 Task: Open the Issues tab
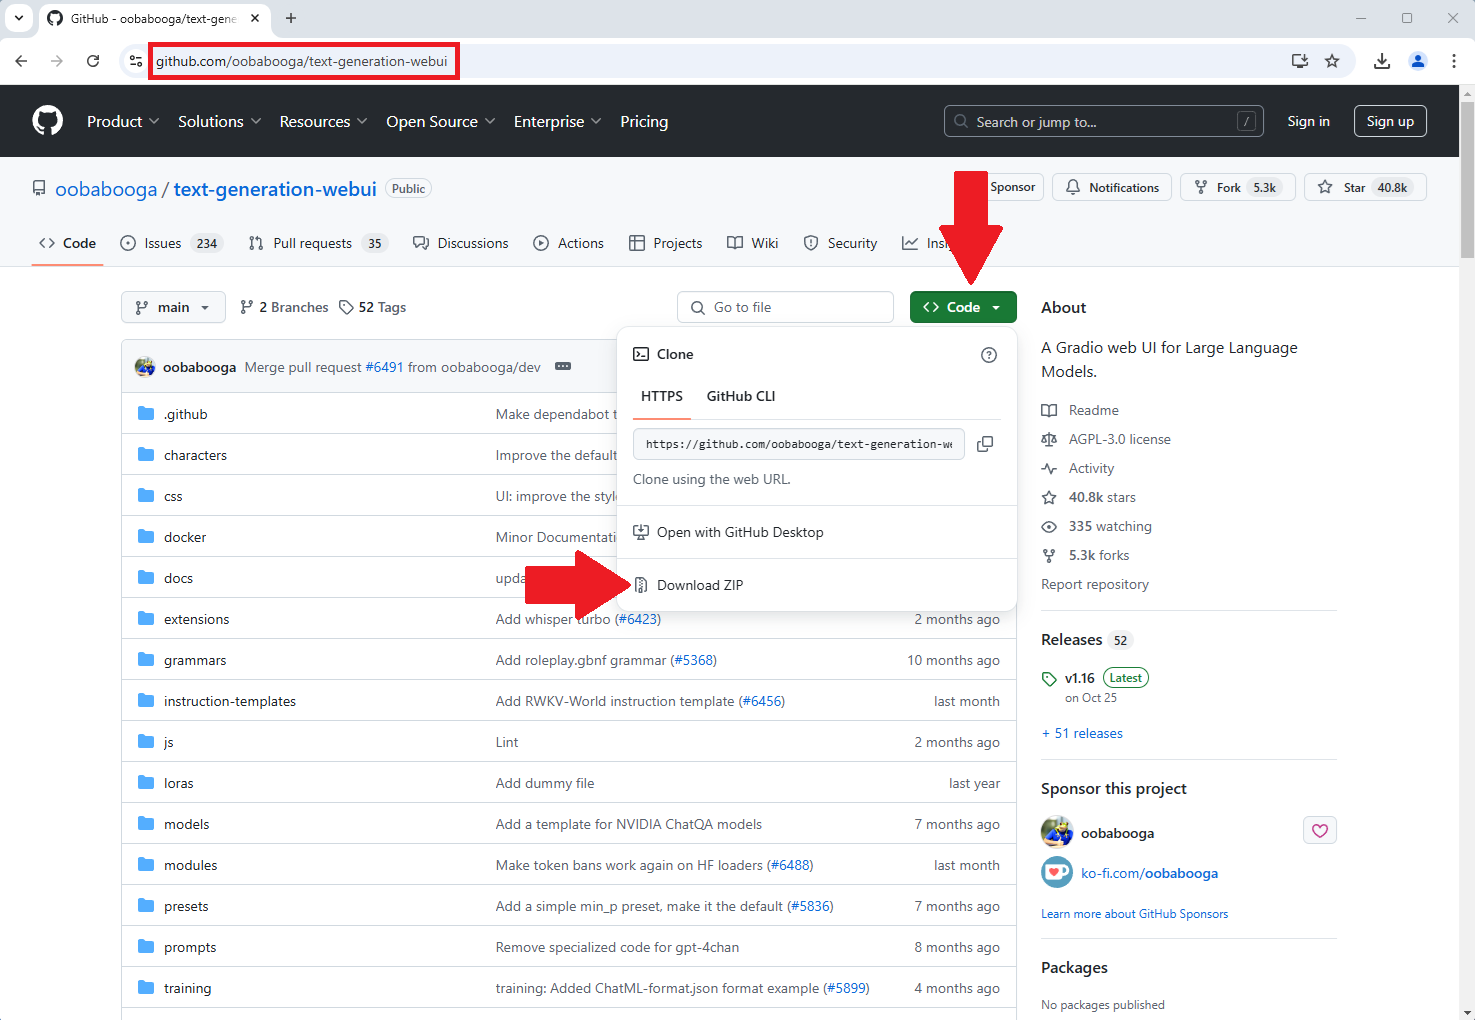(170, 243)
